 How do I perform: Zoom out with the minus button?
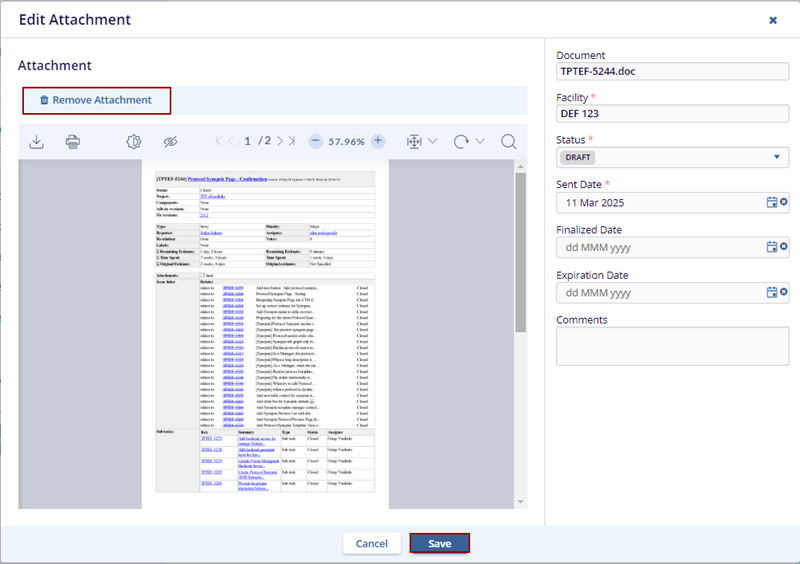pos(315,142)
